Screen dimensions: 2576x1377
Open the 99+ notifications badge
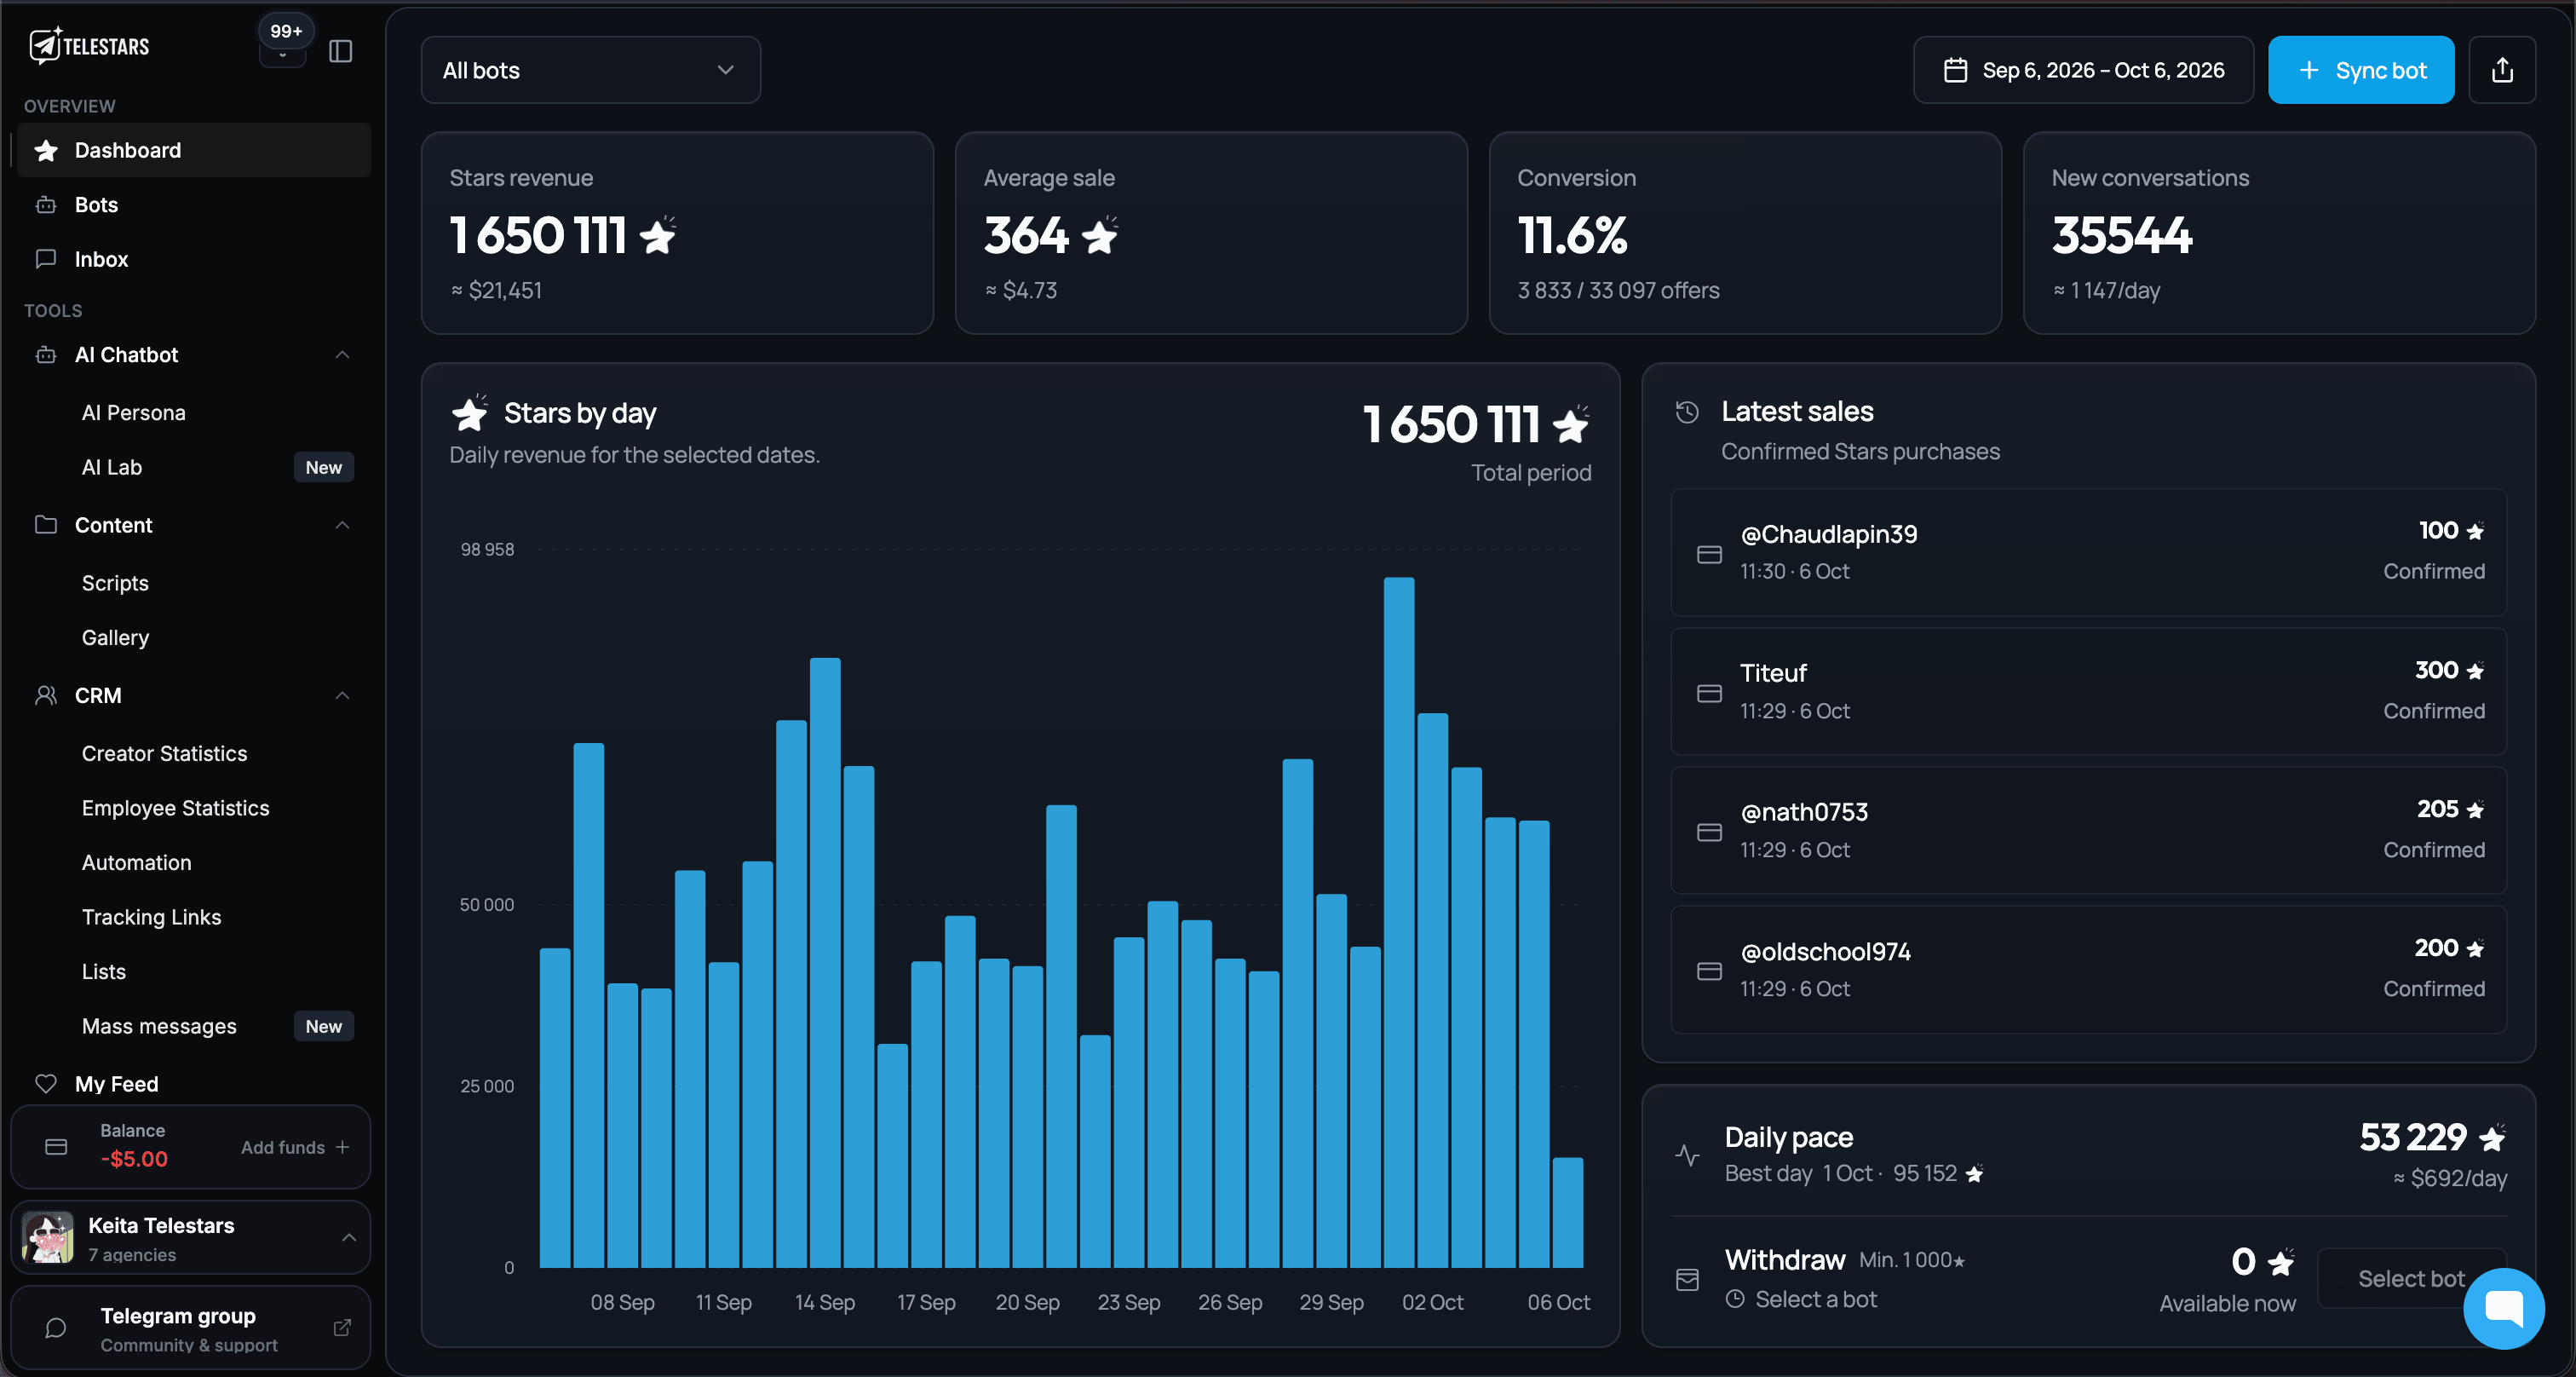(285, 32)
